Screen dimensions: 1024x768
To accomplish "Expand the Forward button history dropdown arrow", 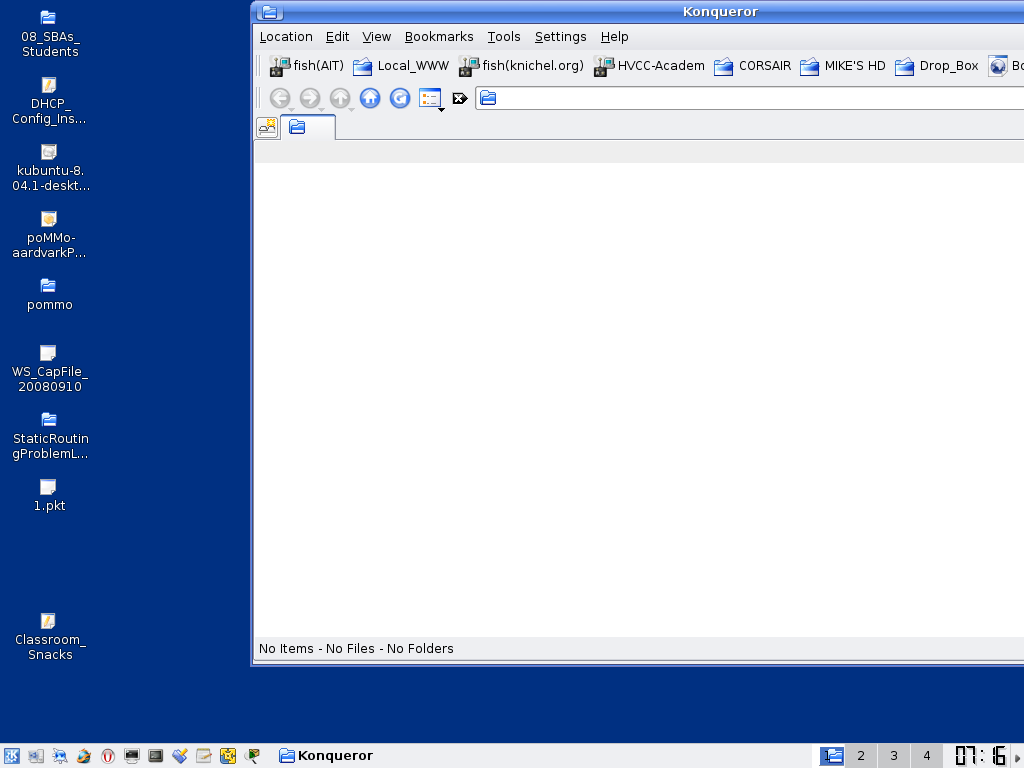I will 321,109.
